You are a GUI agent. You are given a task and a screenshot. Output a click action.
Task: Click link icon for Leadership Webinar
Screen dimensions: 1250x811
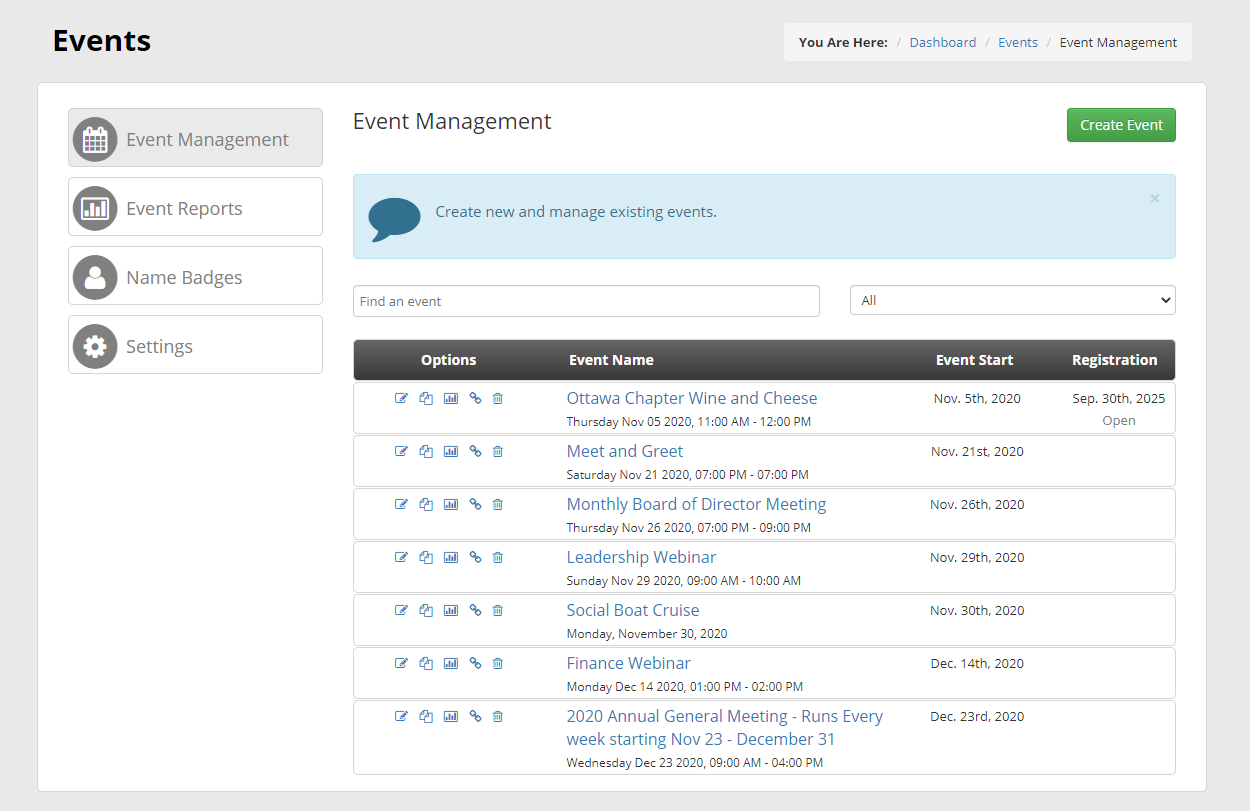(x=475, y=557)
